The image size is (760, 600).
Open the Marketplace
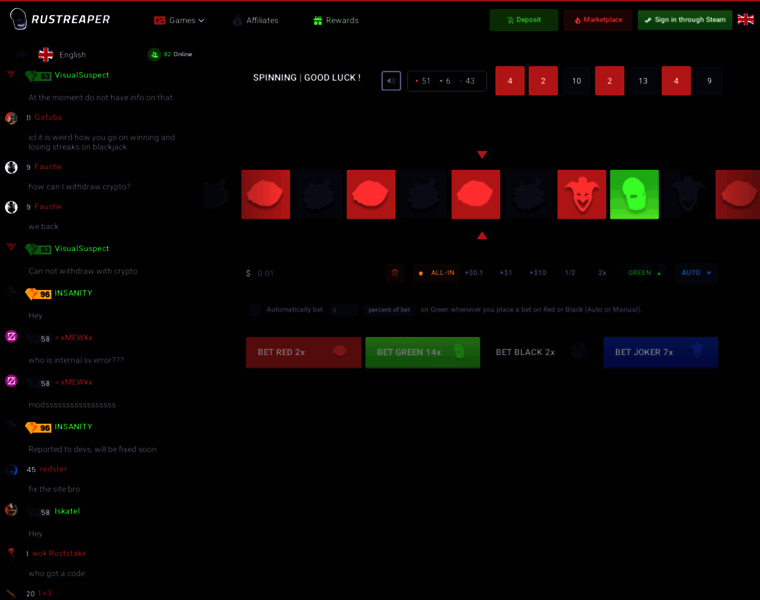pos(598,20)
